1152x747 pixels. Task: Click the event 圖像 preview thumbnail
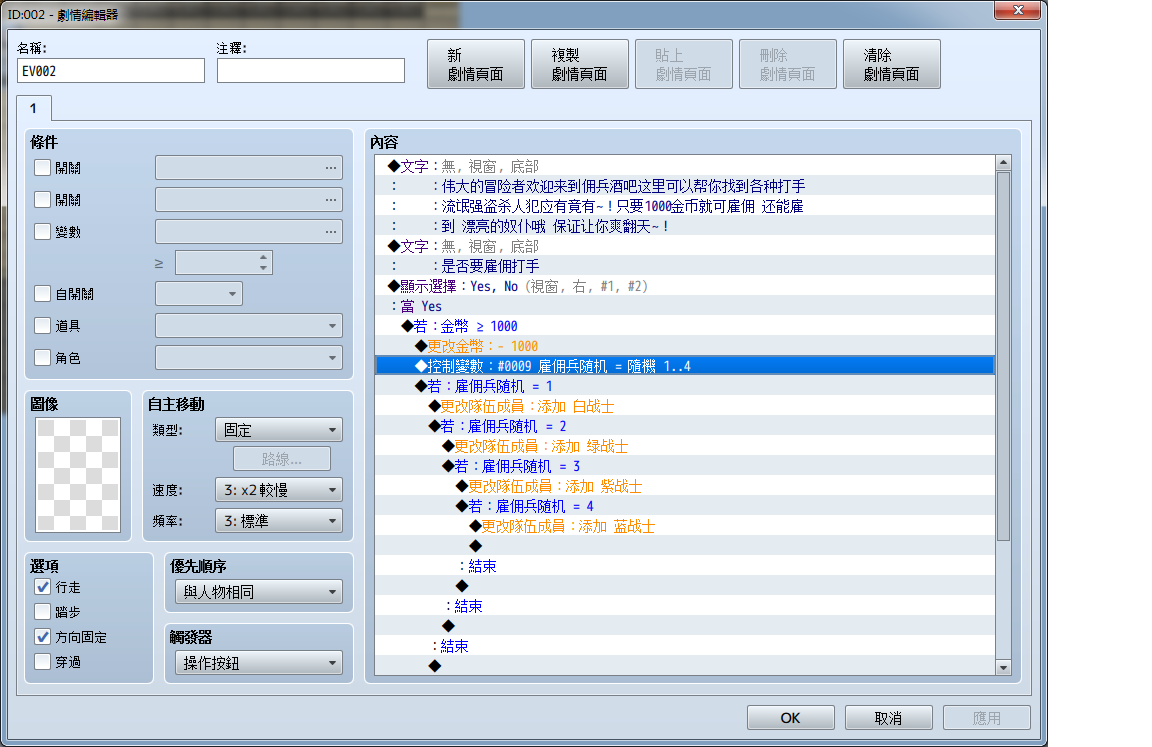tap(78, 474)
